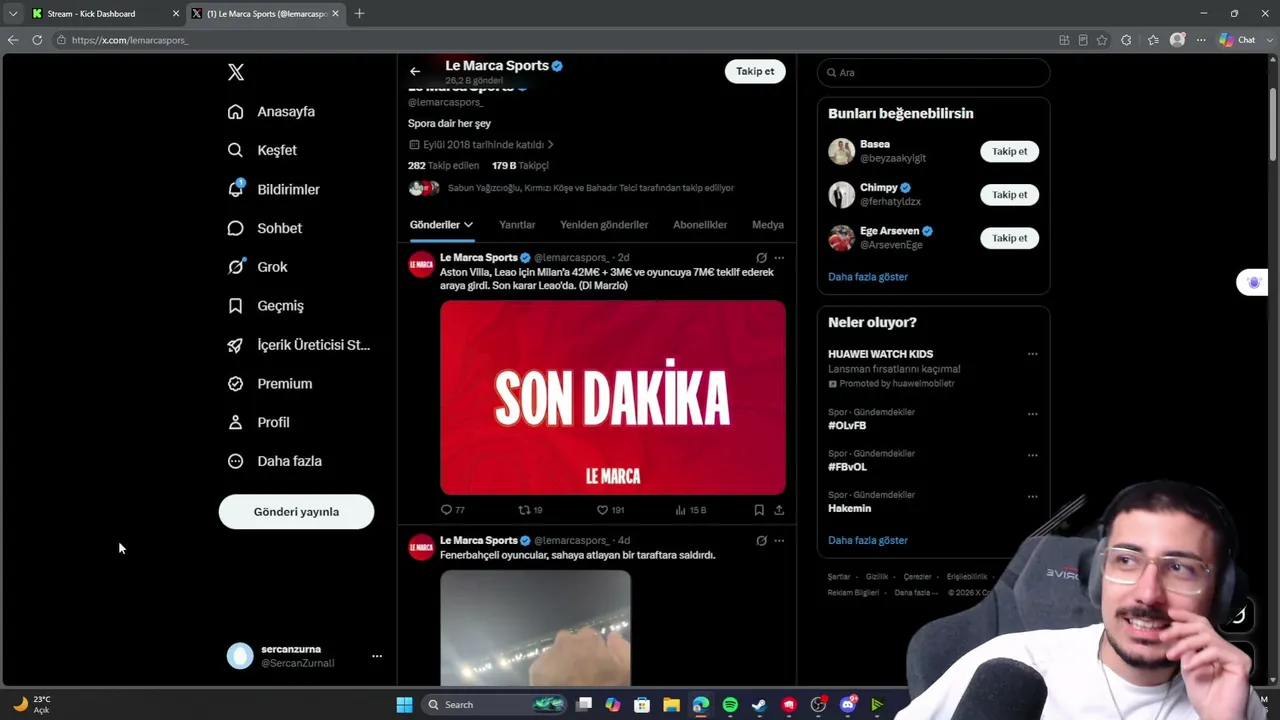Open the SON DAKIKA post image
Screen dimensions: 1280x720
point(613,397)
